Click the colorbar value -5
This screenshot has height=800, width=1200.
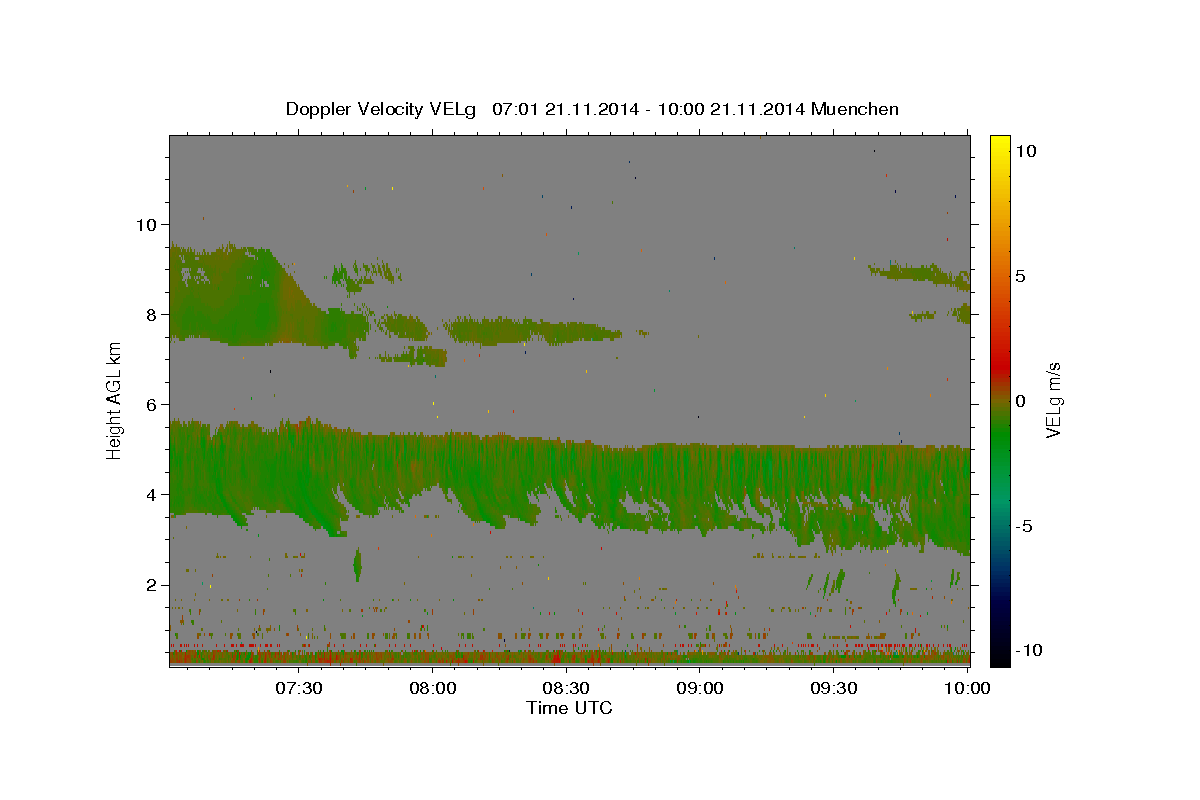[1025, 526]
